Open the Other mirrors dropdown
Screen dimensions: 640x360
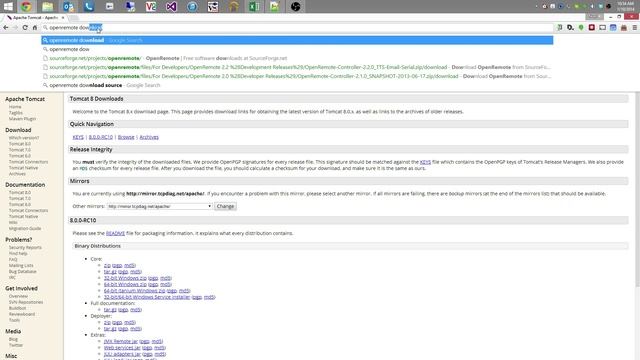point(160,206)
